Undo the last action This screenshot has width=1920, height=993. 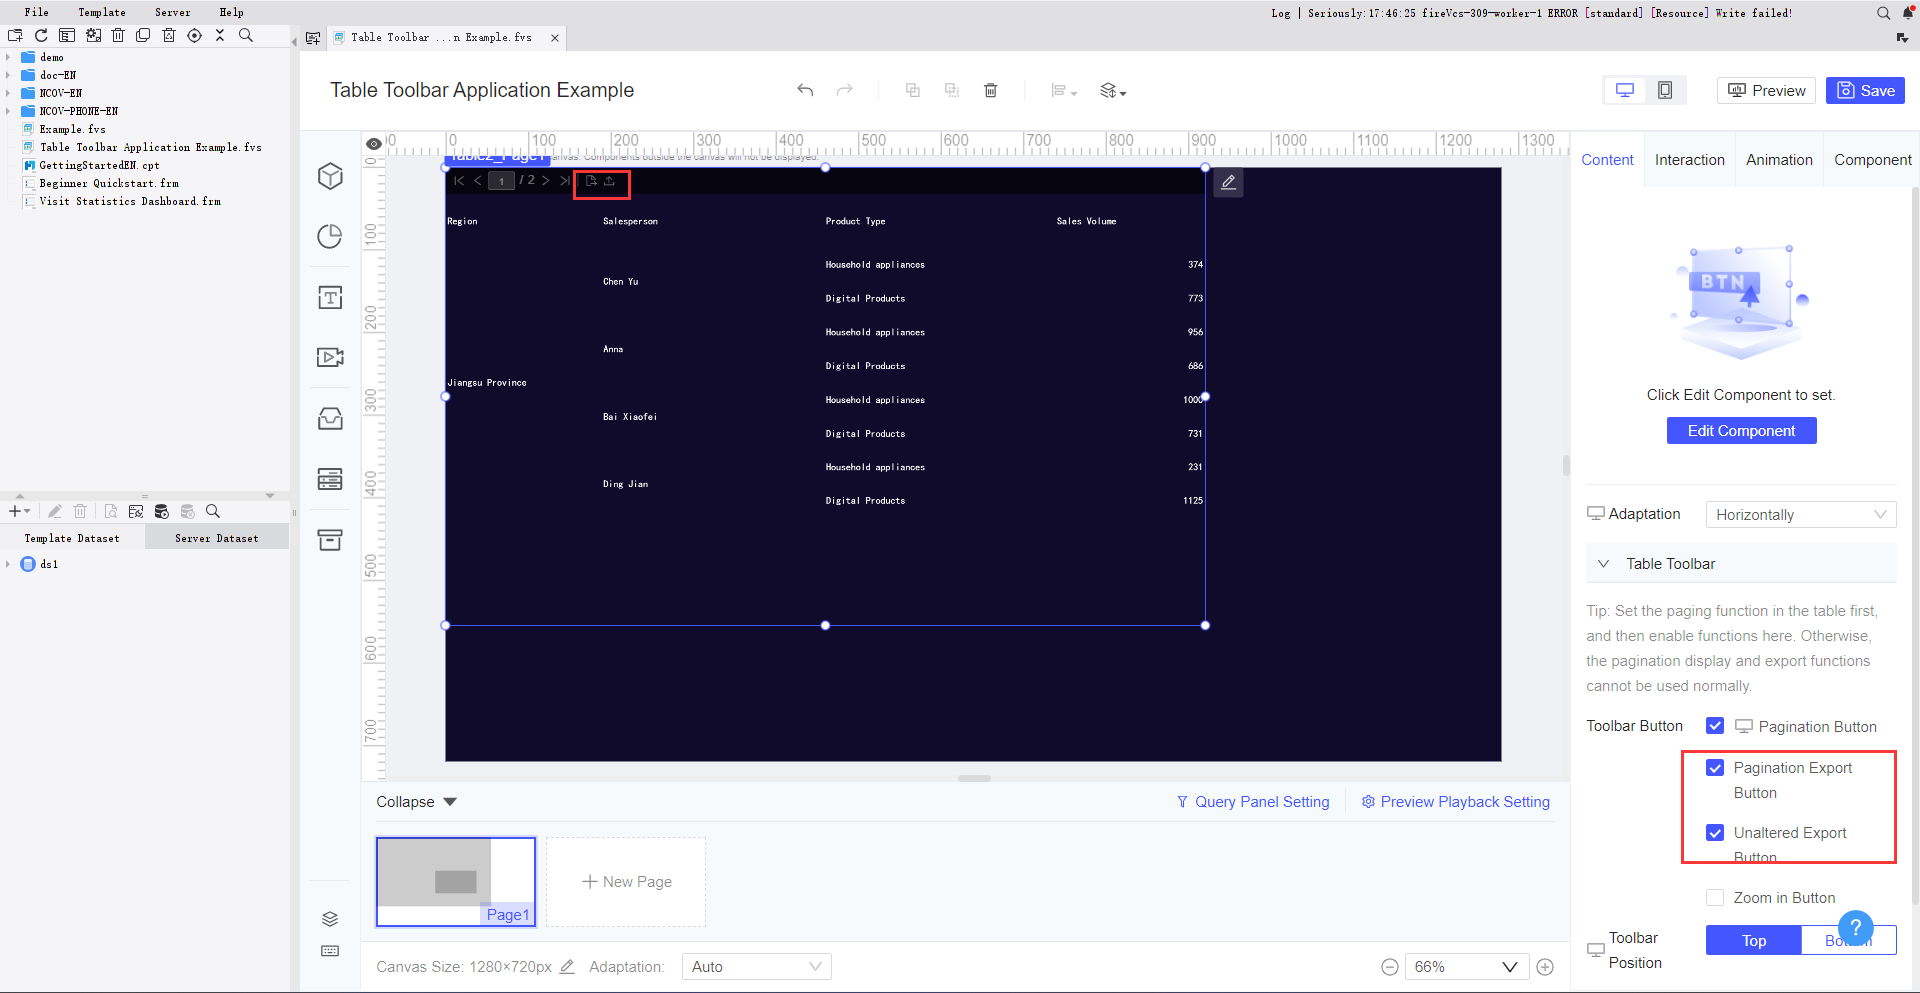coord(805,90)
